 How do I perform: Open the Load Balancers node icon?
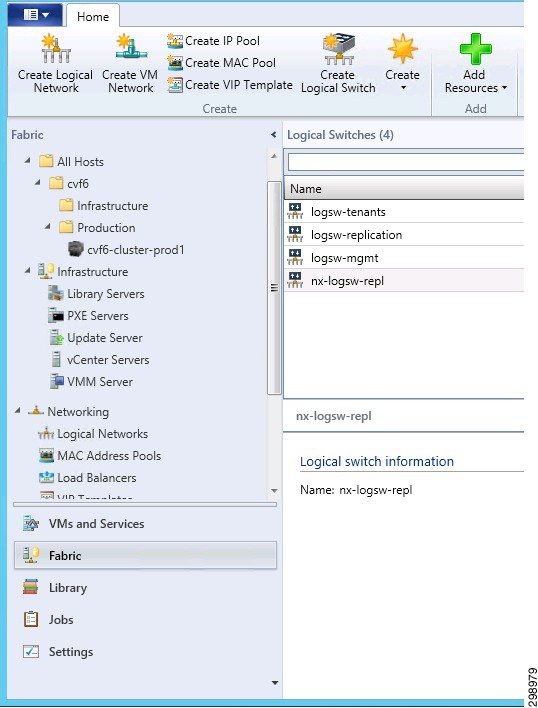coord(46,477)
